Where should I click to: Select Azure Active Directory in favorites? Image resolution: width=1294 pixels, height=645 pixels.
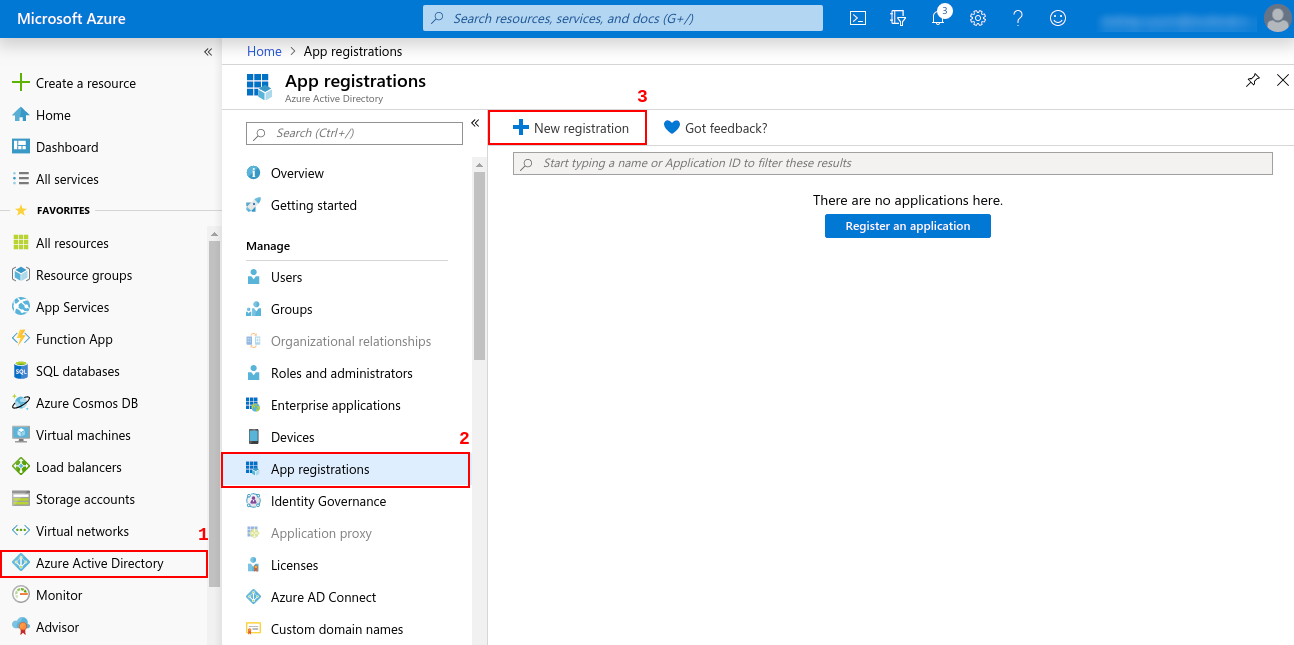(100, 563)
